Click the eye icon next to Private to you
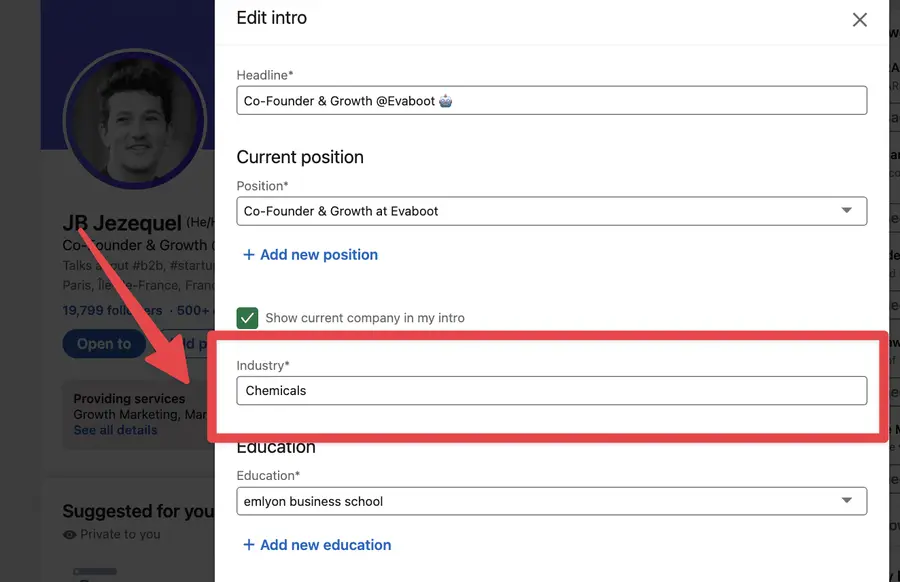The image size is (900, 582). point(68,536)
